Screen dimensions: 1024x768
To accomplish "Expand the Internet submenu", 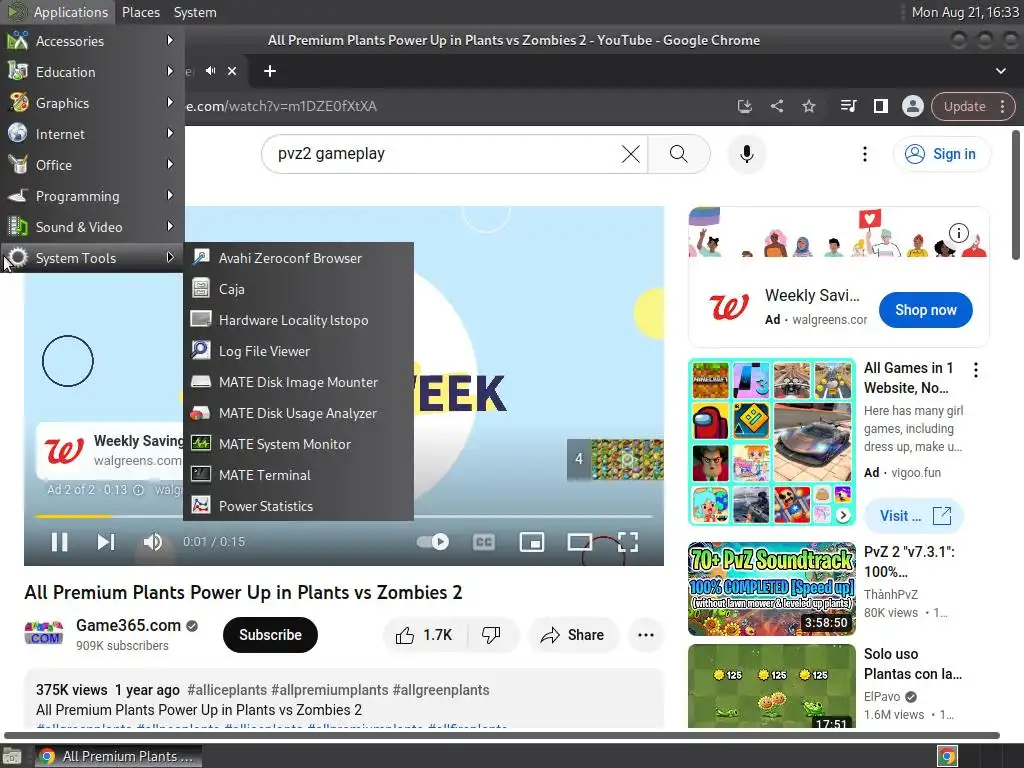I will click(x=92, y=134).
